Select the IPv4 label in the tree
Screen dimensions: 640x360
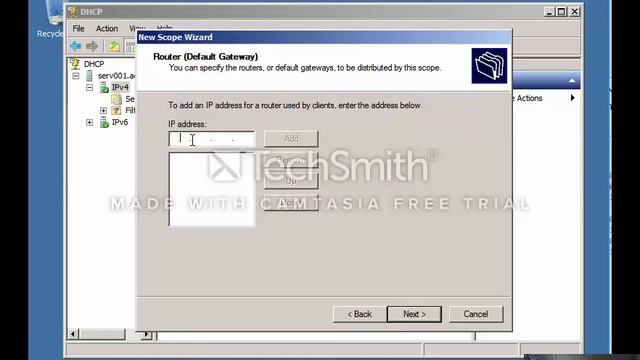click(120, 87)
